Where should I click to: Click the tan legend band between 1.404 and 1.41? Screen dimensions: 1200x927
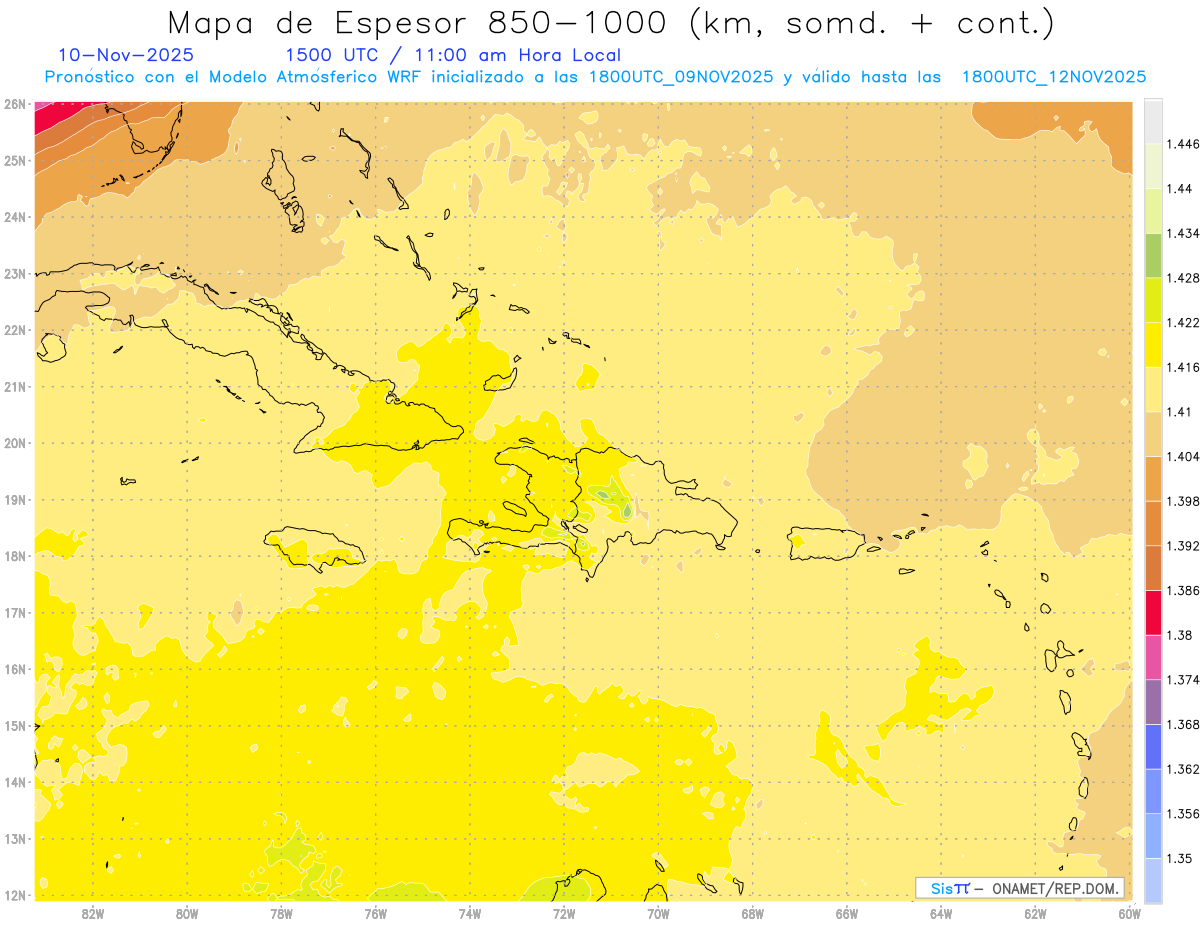coord(1153,434)
